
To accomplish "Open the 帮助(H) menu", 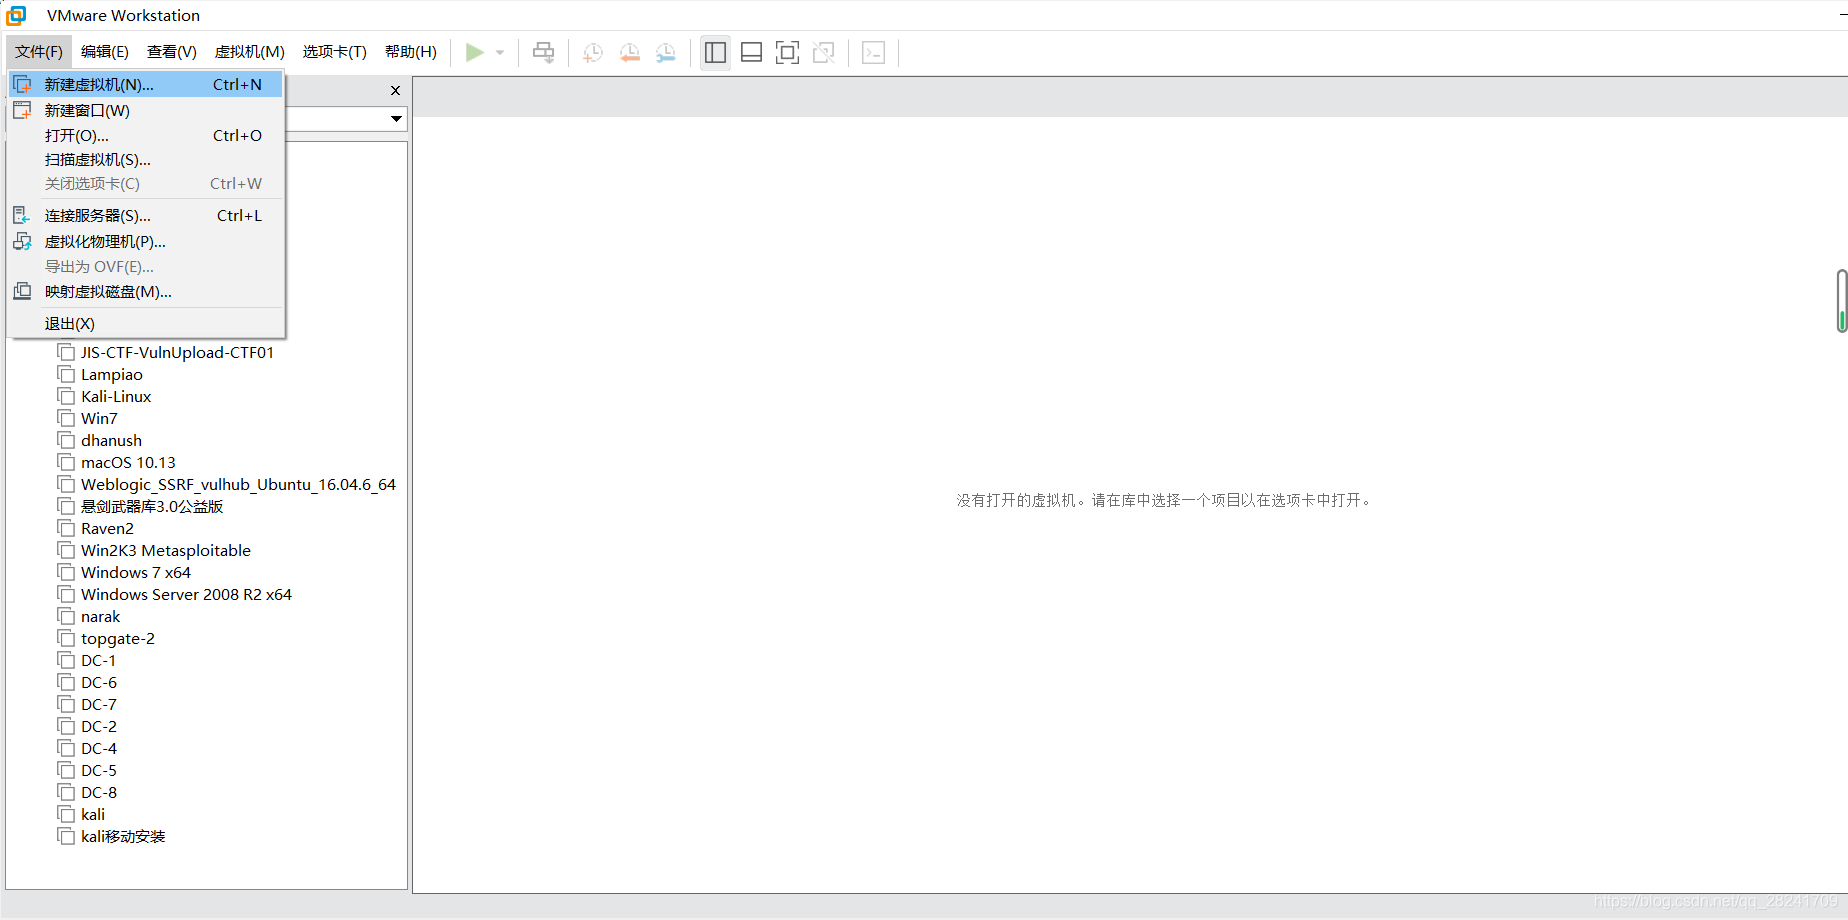I will tap(411, 52).
